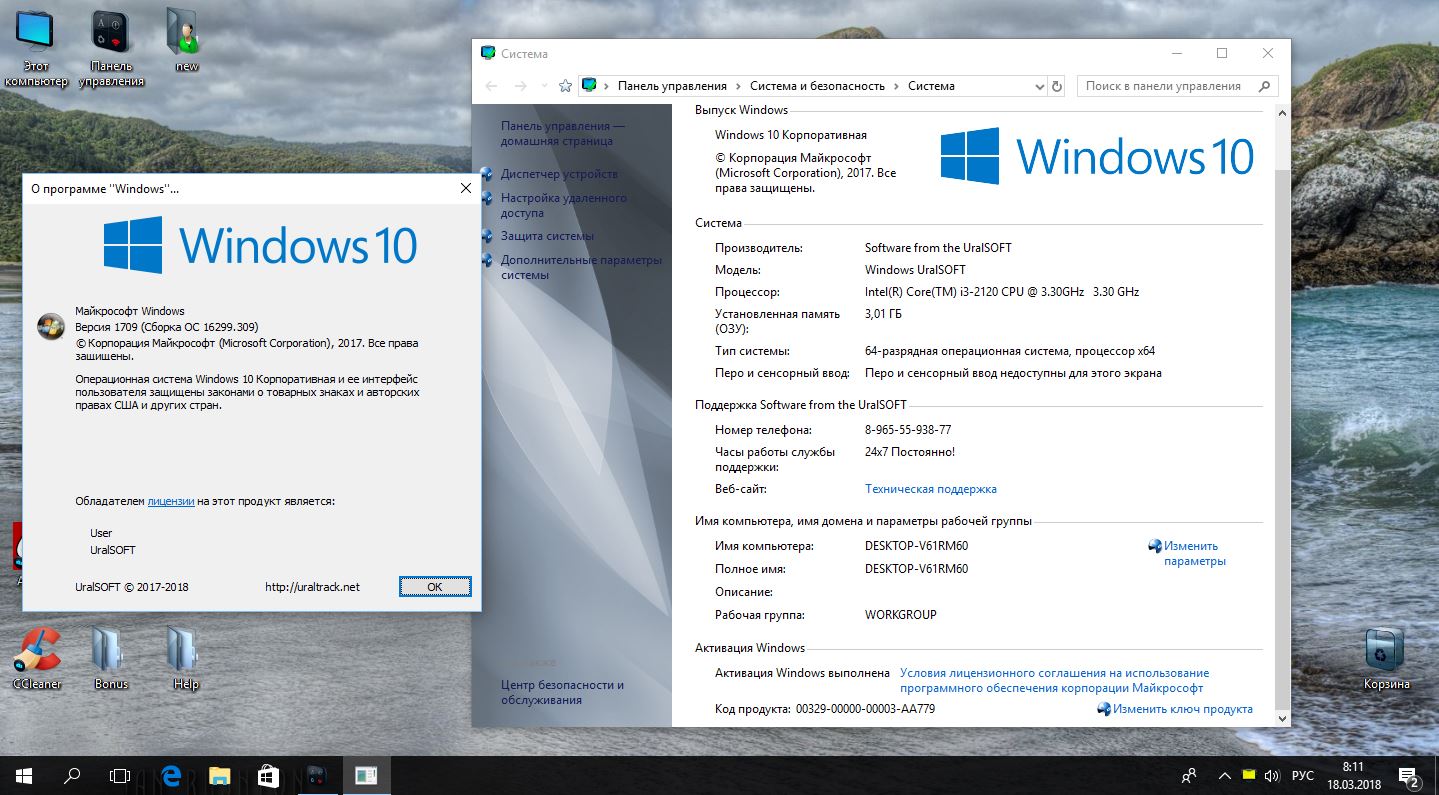Click the "Изменить параметры" link
The image size is (1439, 795).
coord(1194,554)
